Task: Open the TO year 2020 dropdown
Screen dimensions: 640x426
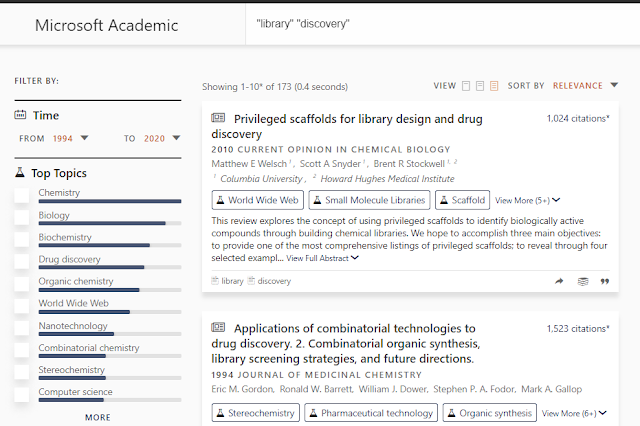Action: click(x=162, y=138)
